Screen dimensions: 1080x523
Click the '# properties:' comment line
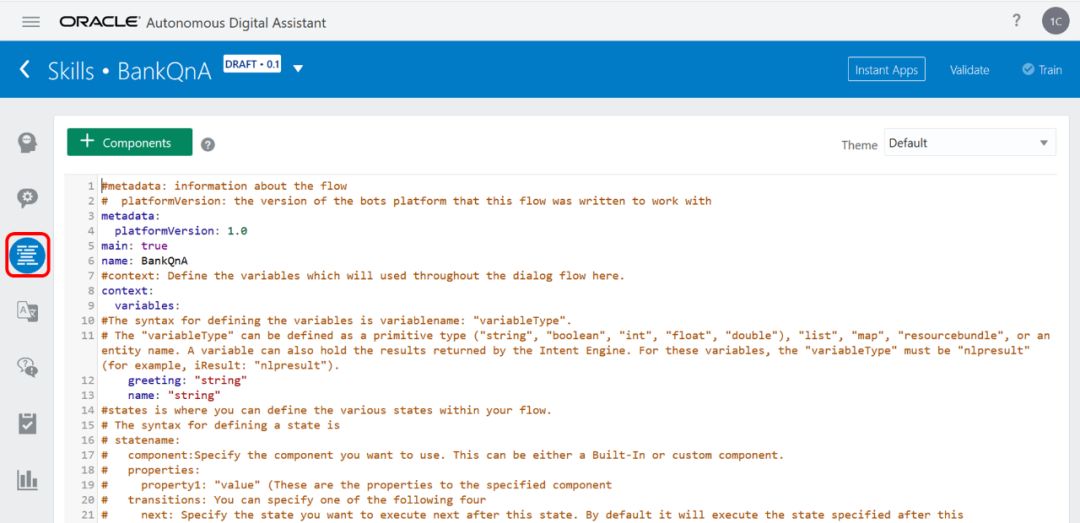(151, 470)
